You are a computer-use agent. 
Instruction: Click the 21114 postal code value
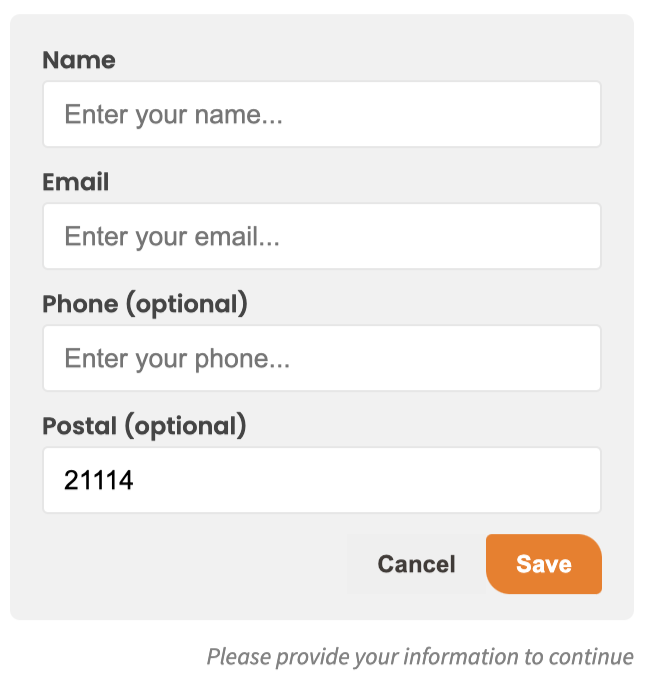click(99, 481)
